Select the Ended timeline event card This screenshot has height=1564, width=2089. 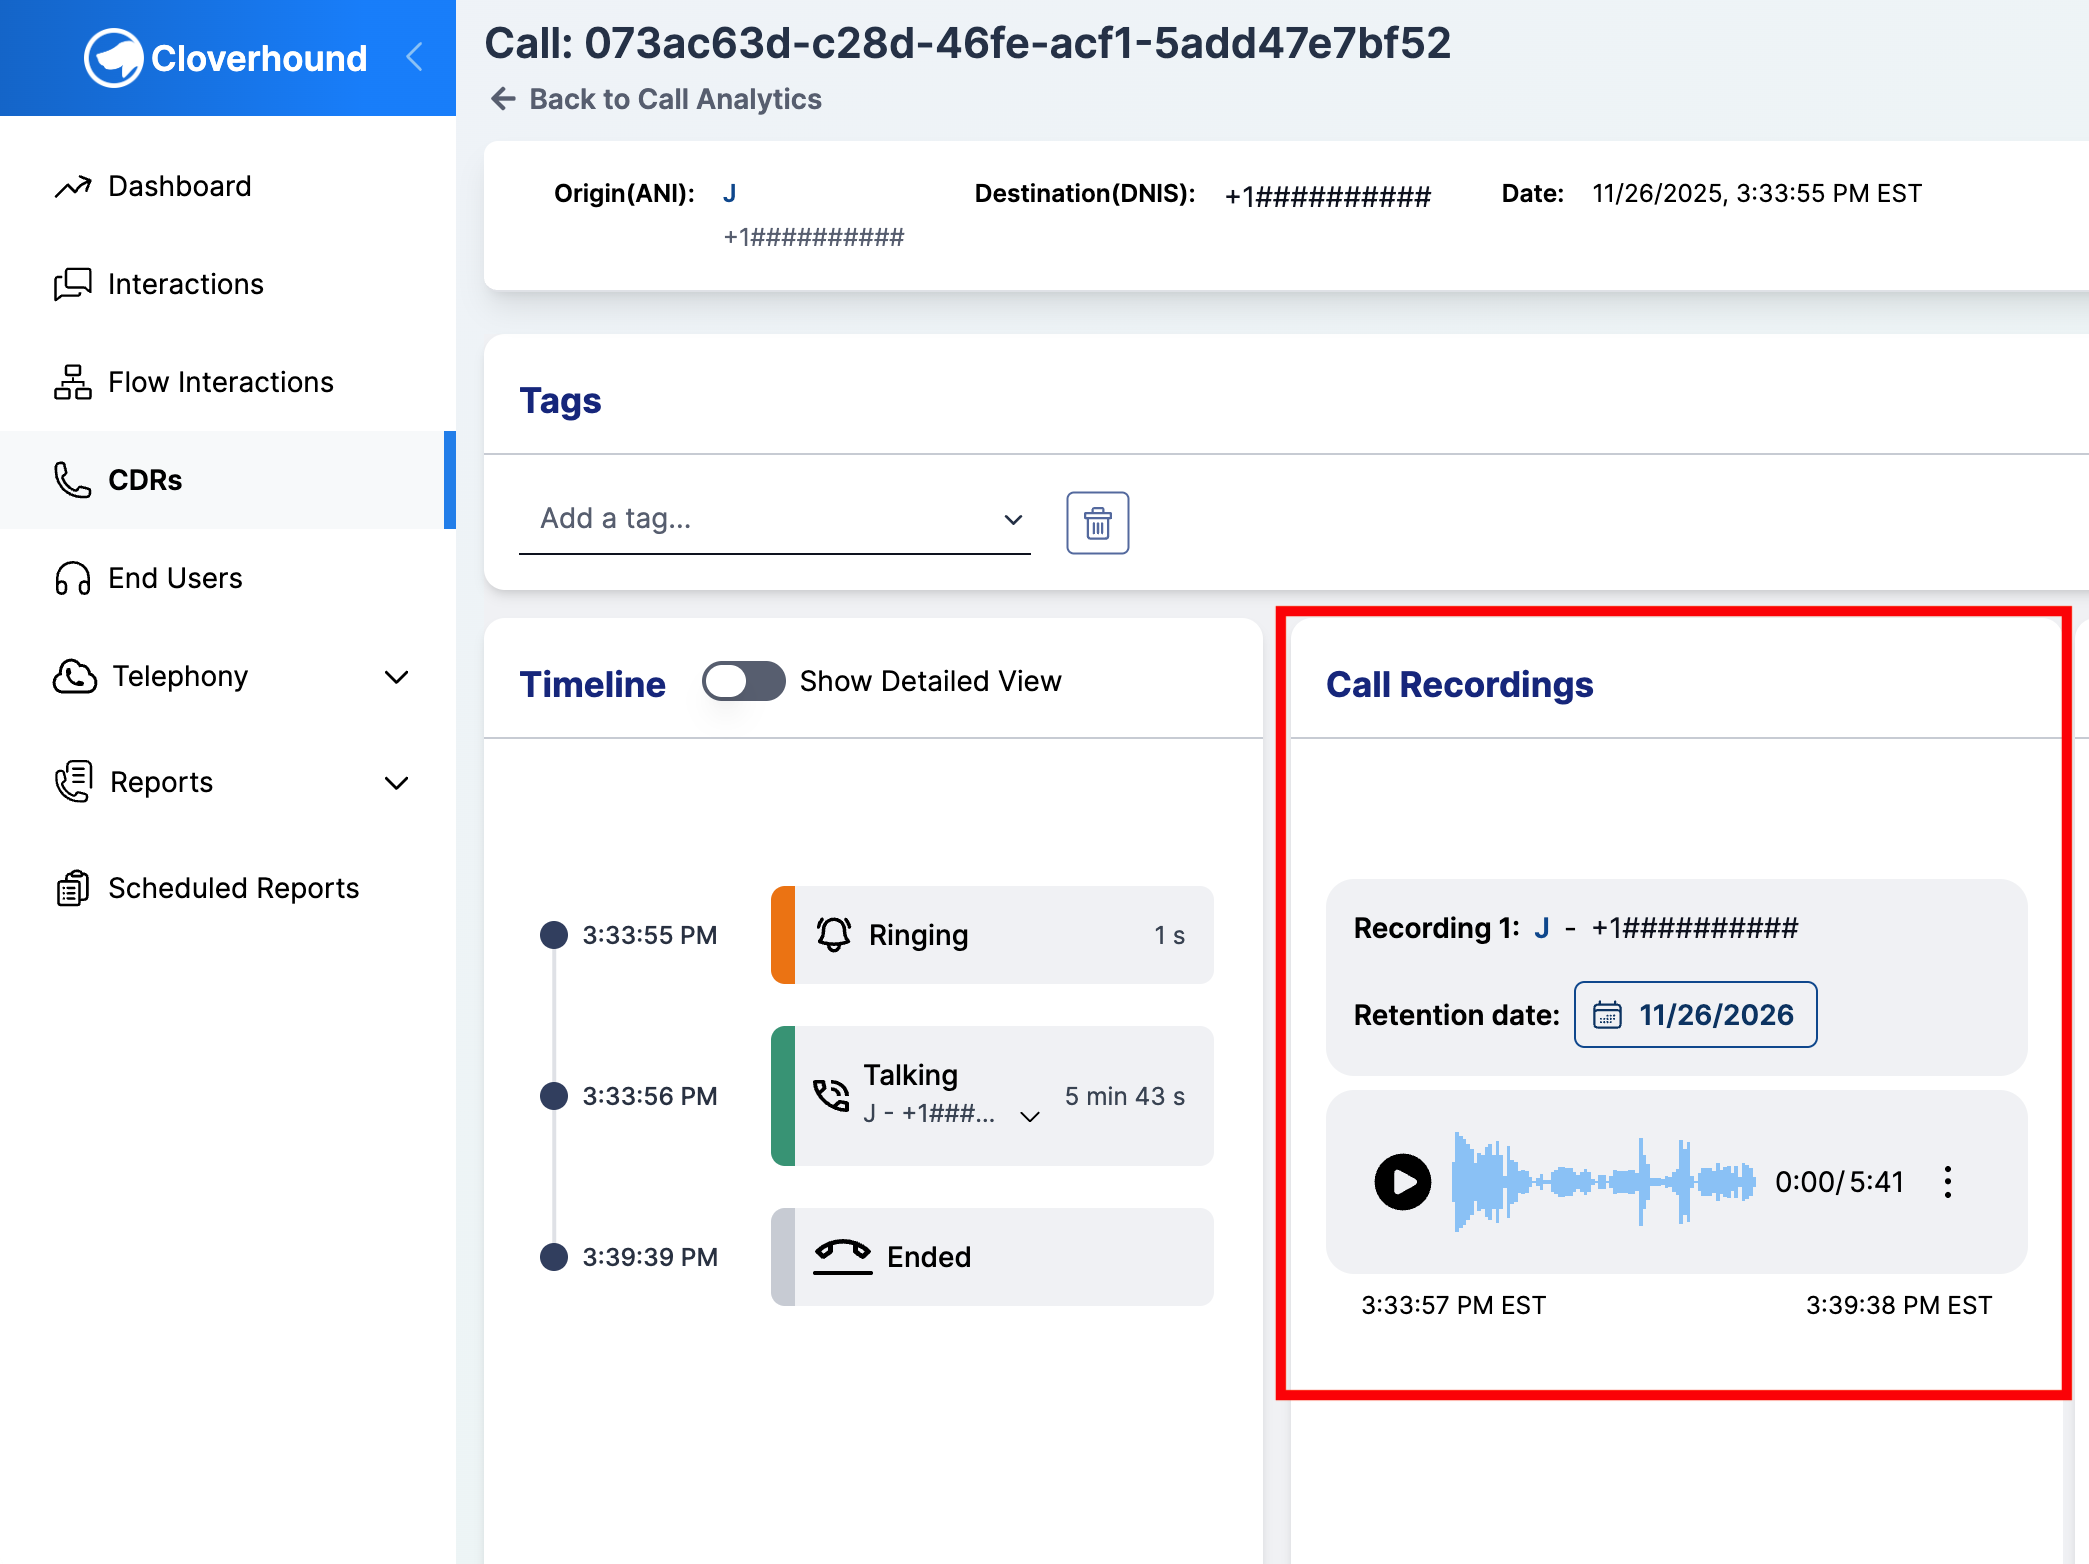[992, 1257]
